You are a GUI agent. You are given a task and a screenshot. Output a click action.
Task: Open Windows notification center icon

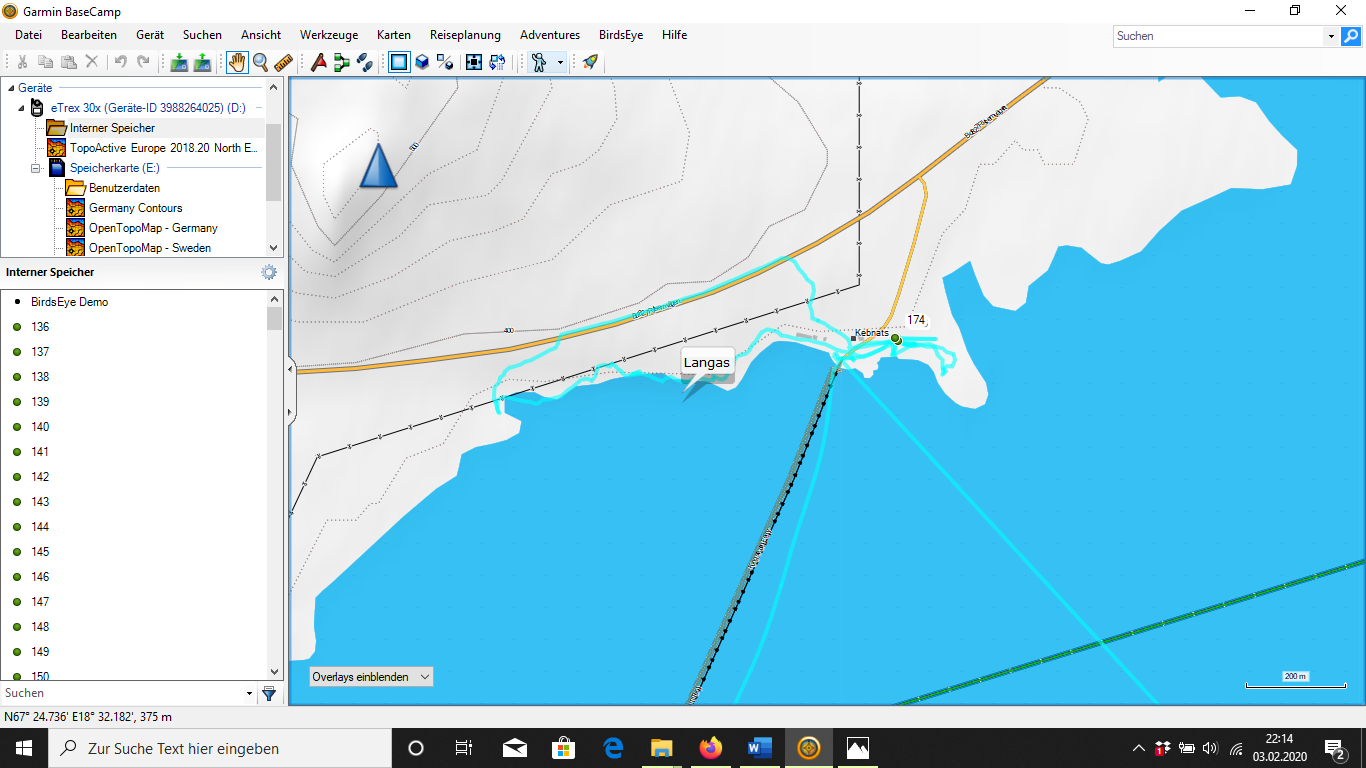1334,748
